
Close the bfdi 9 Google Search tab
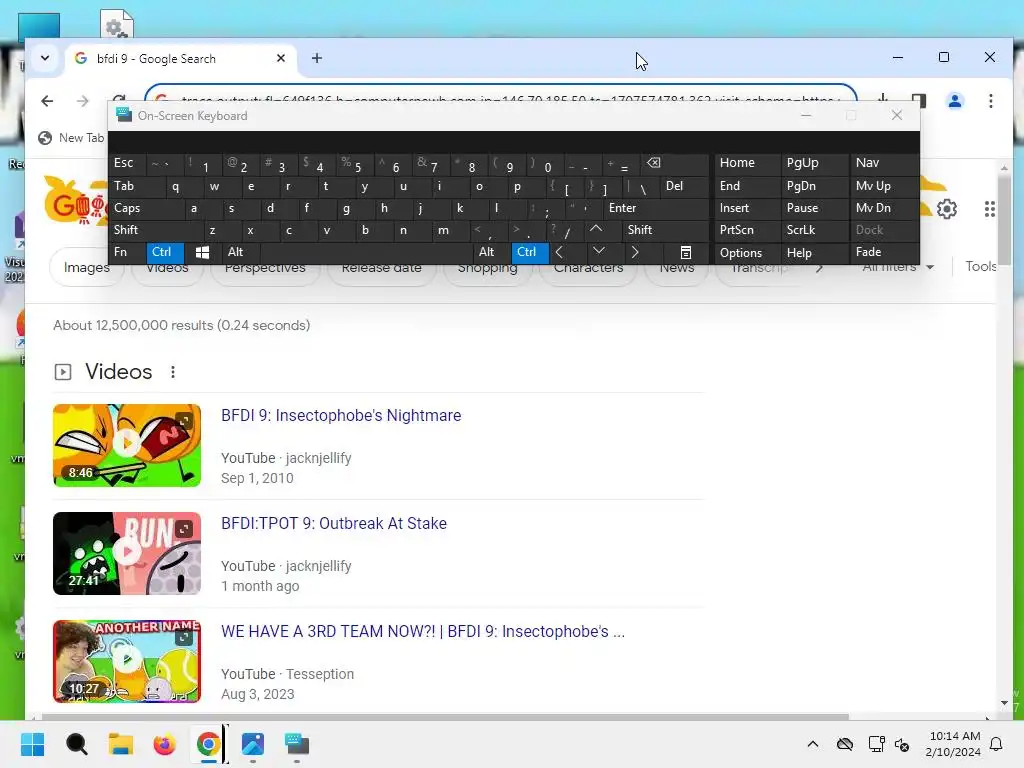281,58
